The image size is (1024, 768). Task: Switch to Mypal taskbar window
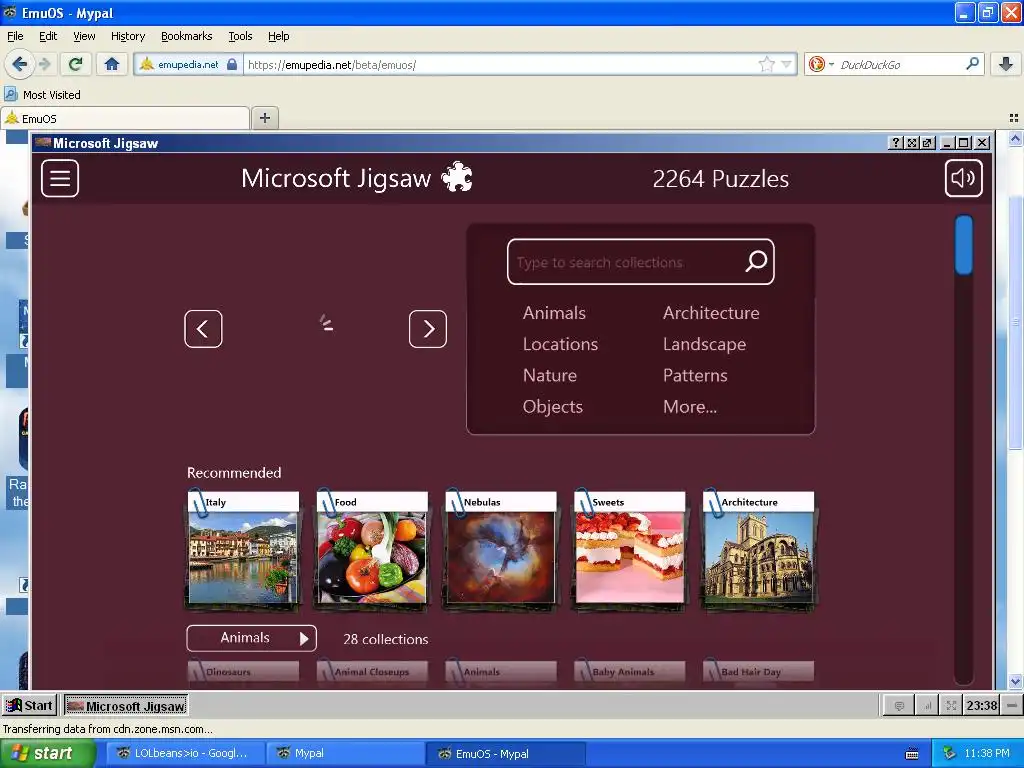point(344,754)
